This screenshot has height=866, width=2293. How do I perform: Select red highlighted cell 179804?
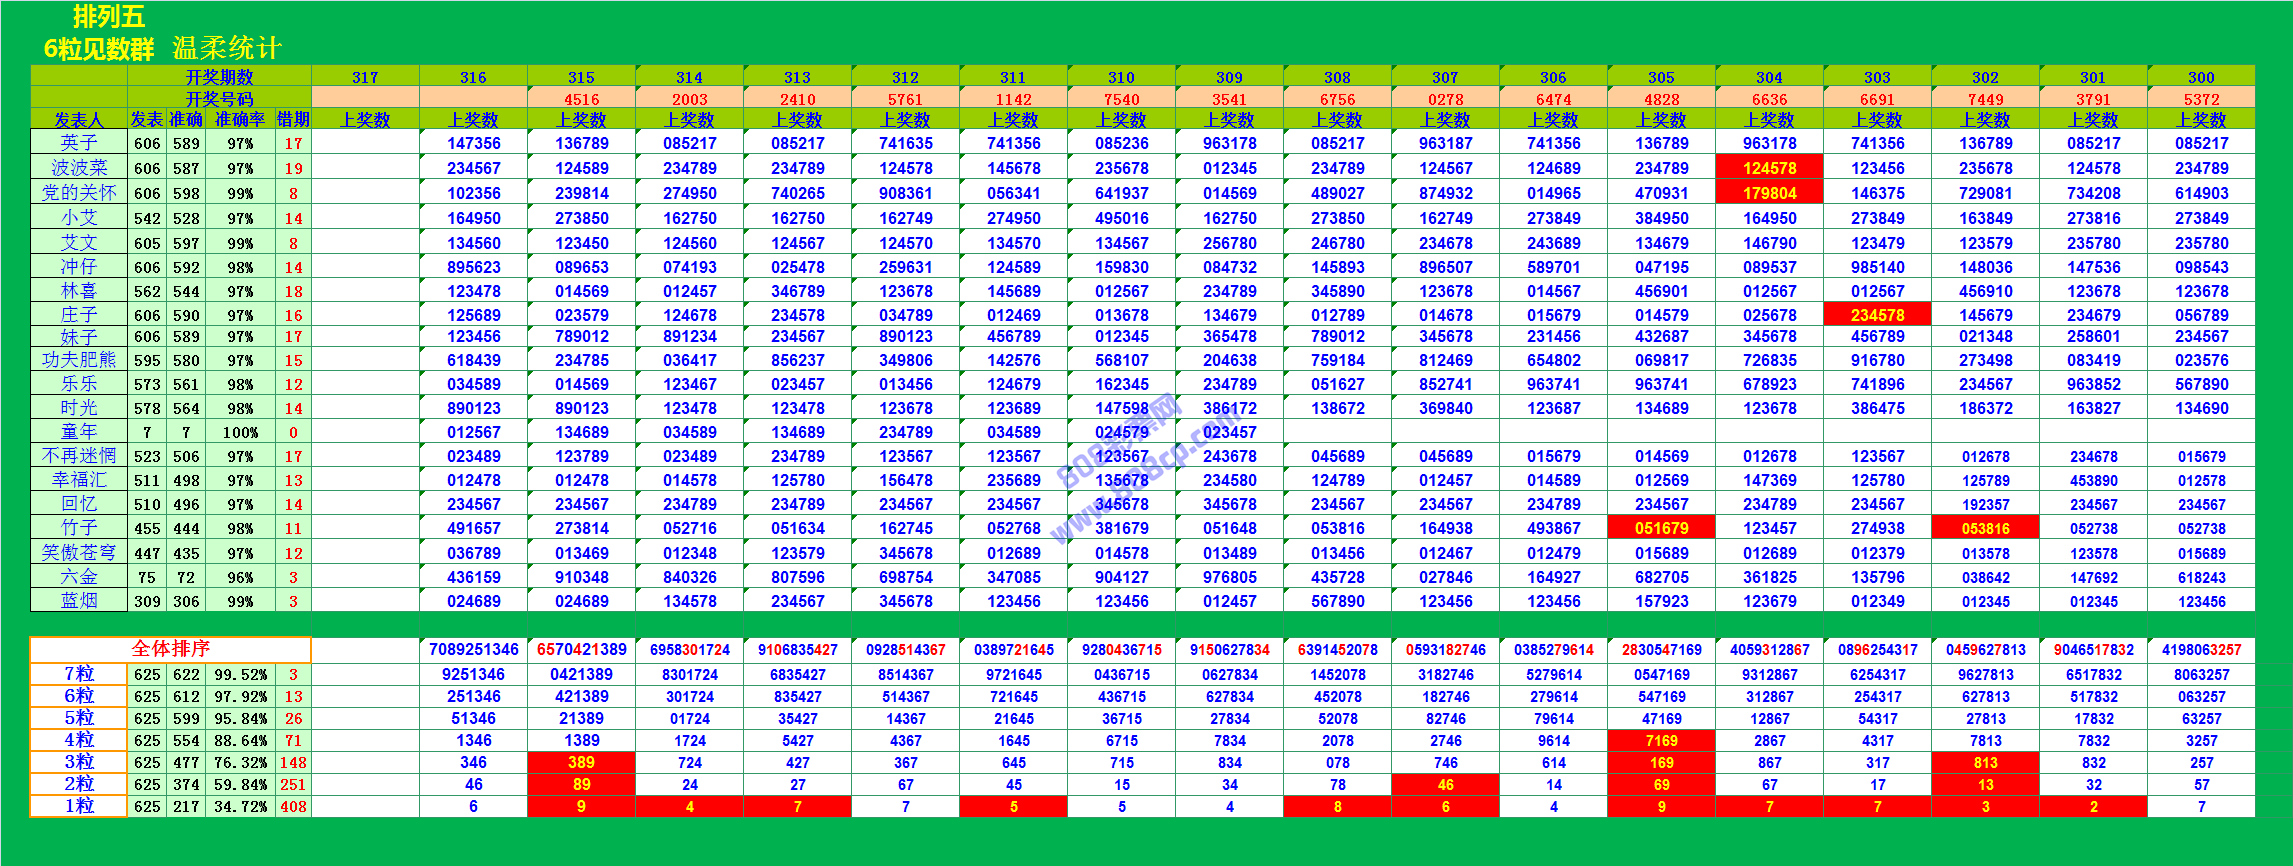pos(1769,193)
